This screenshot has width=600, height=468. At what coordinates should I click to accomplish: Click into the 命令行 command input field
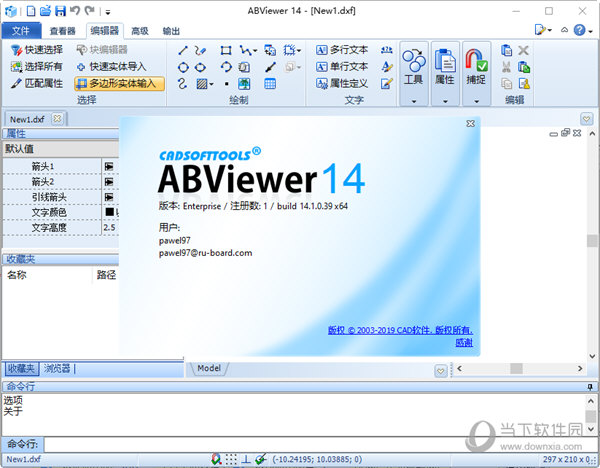point(321,444)
